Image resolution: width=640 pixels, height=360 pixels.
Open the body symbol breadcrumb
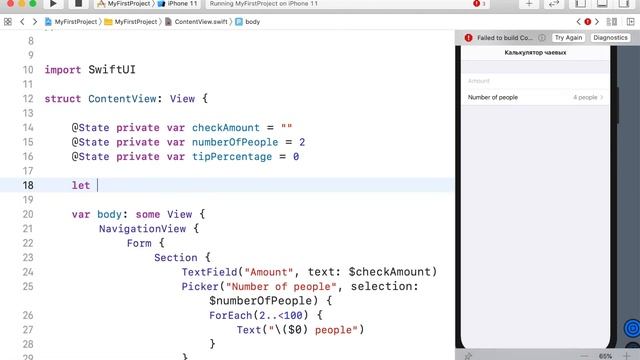point(248,22)
